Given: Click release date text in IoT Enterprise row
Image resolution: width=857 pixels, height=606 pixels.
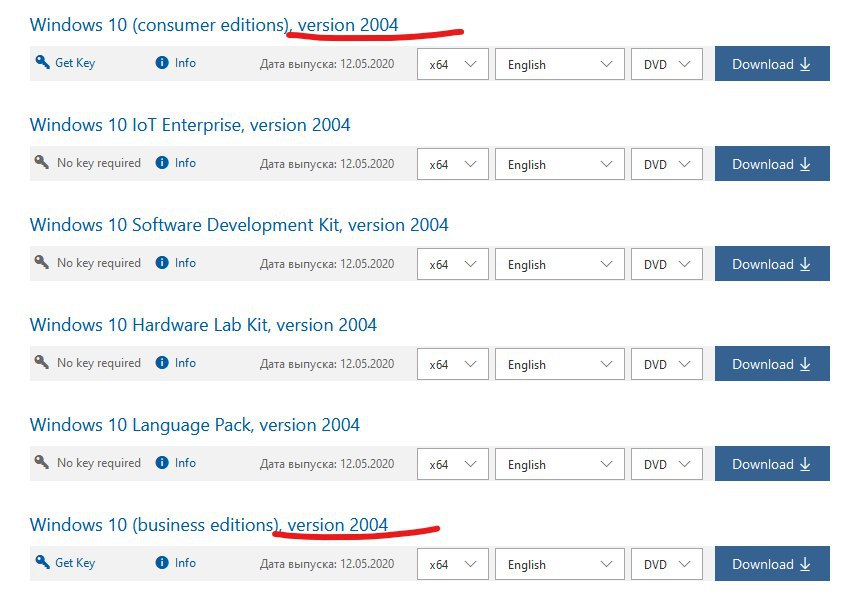Looking at the screenshot, I should pos(327,164).
